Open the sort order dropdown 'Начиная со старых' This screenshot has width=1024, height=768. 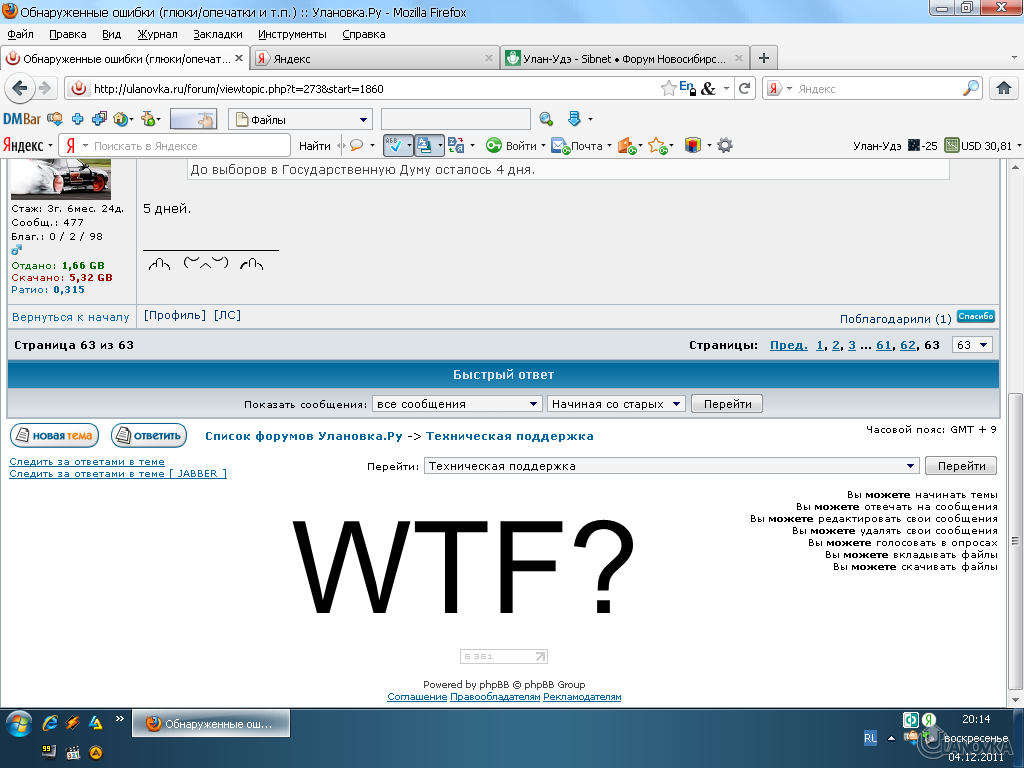click(x=615, y=403)
